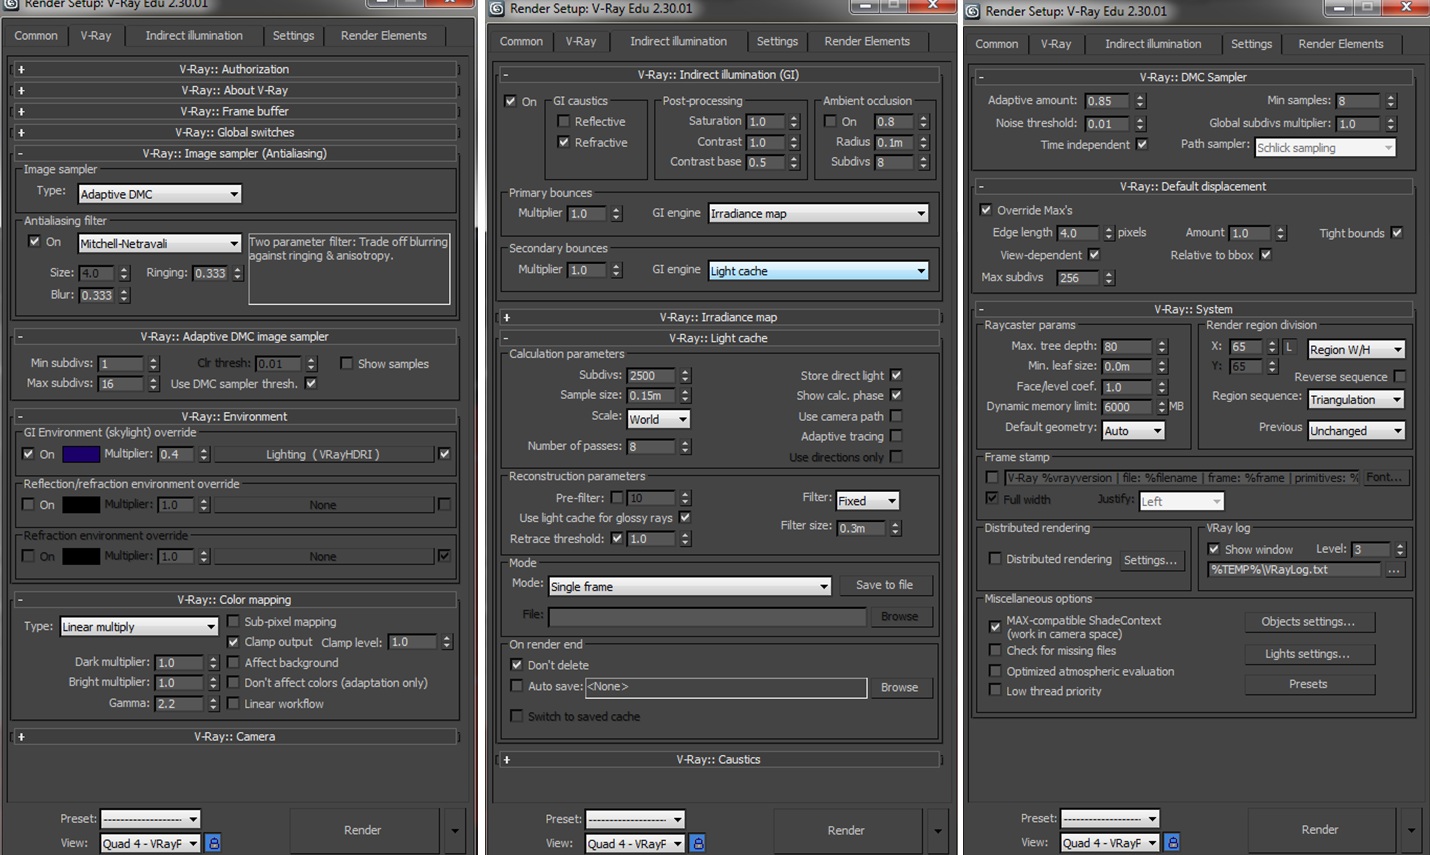Viewport: 1430px width, 855px height.
Task: Expand the V-Ray:: Irradiance map rollout
Action: tap(718, 317)
